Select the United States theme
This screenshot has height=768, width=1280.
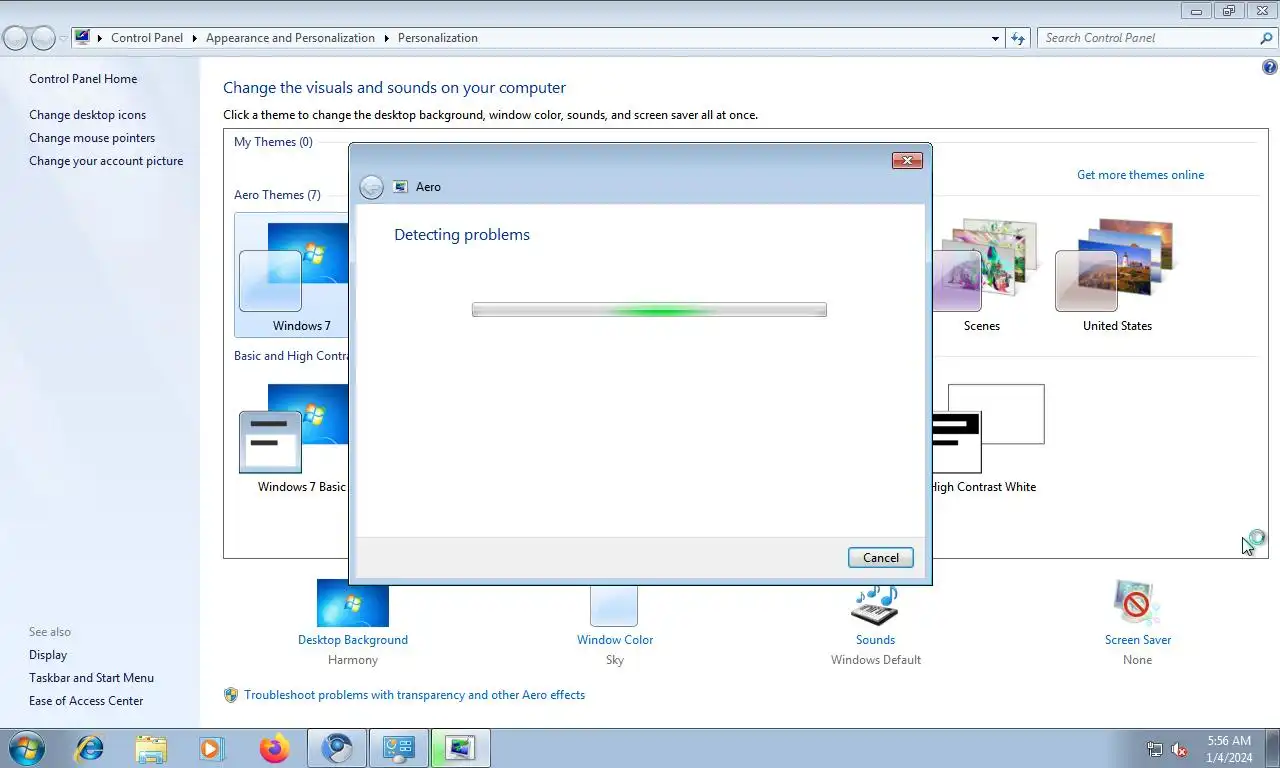[x=1117, y=275]
